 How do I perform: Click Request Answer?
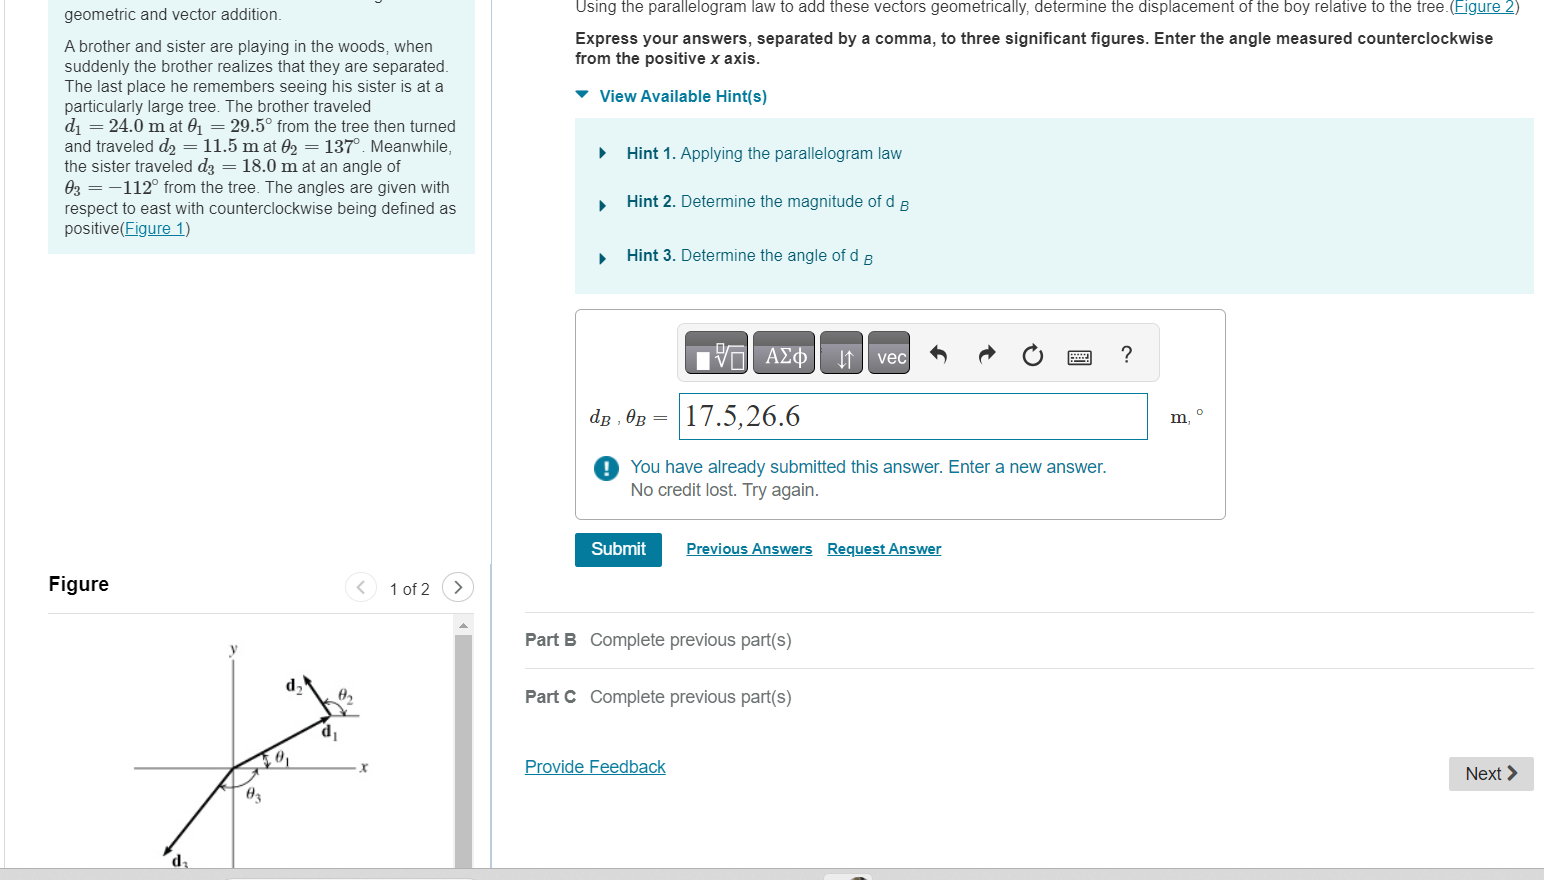click(883, 548)
